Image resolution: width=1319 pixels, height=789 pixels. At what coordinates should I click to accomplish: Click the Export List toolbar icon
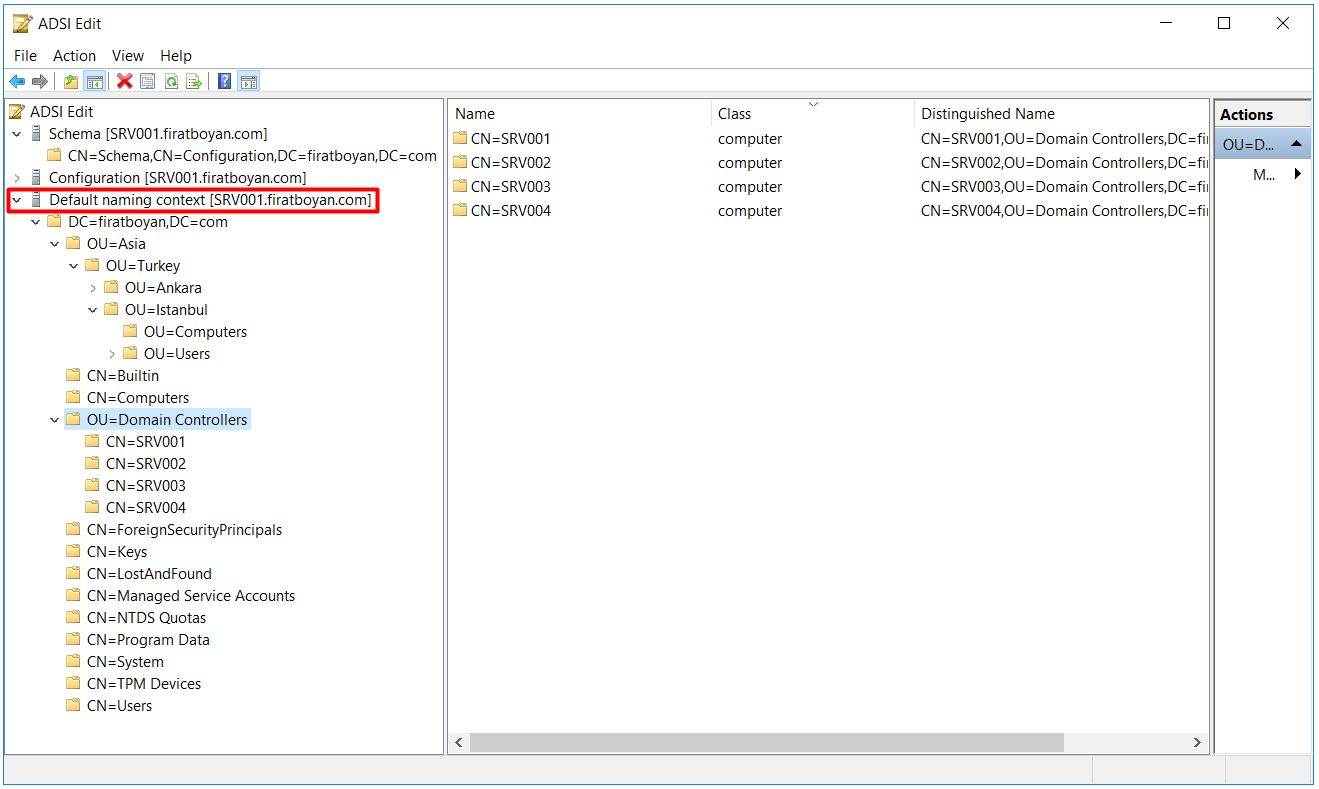click(194, 82)
